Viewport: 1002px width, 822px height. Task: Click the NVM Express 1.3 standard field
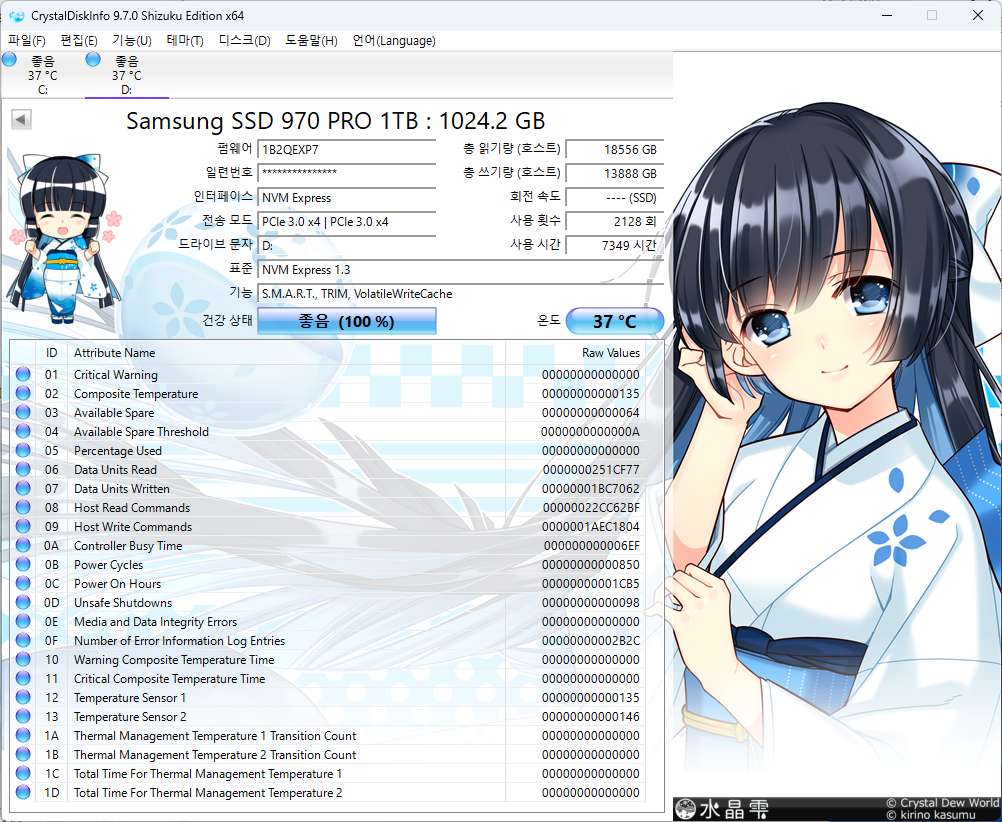tap(460, 269)
